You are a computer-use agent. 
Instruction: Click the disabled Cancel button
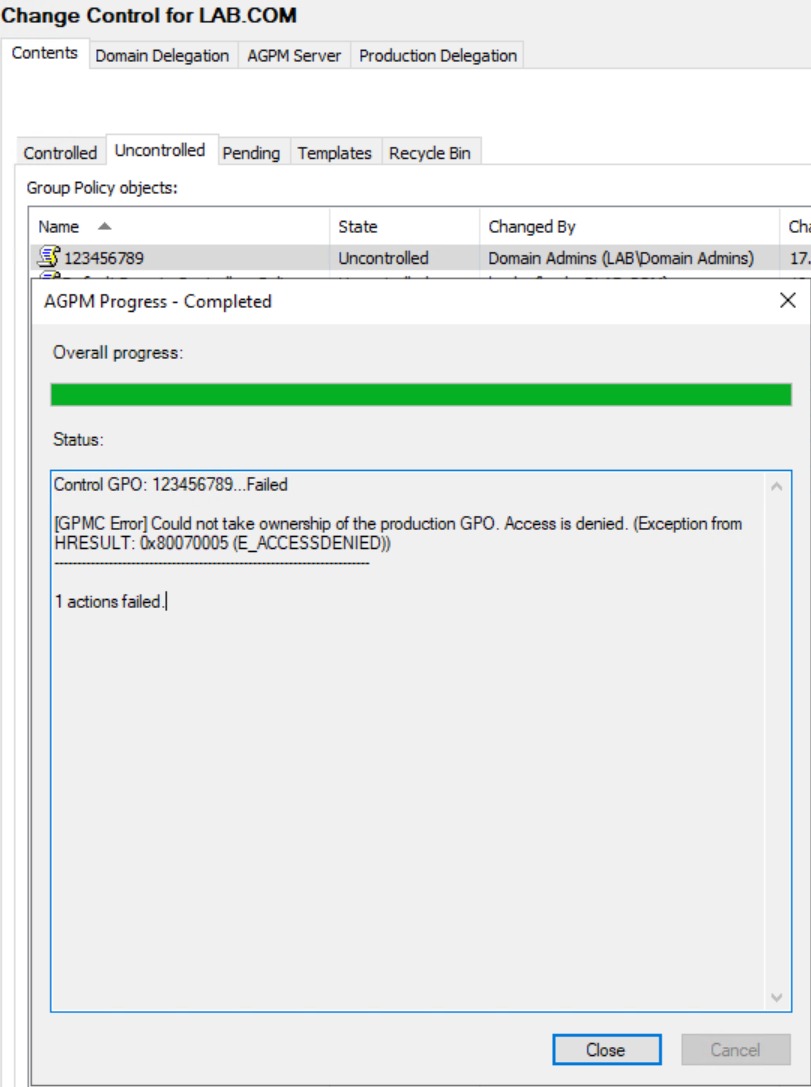click(x=736, y=1049)
